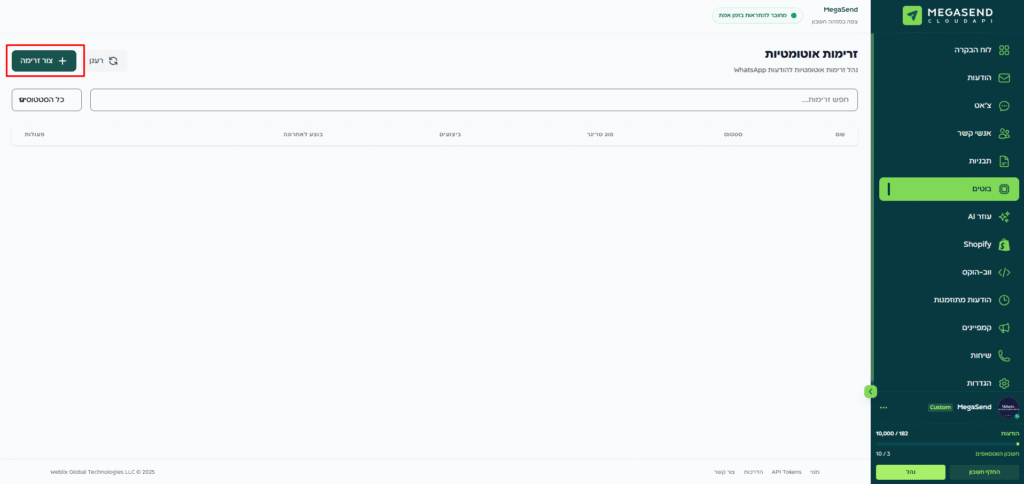Image resolution: width=1024 pixels, height=484 pixels.
Task: Open ווב-הוקס via its code brackets icon
Action: pyautogui.click(x=1004, y=272)
